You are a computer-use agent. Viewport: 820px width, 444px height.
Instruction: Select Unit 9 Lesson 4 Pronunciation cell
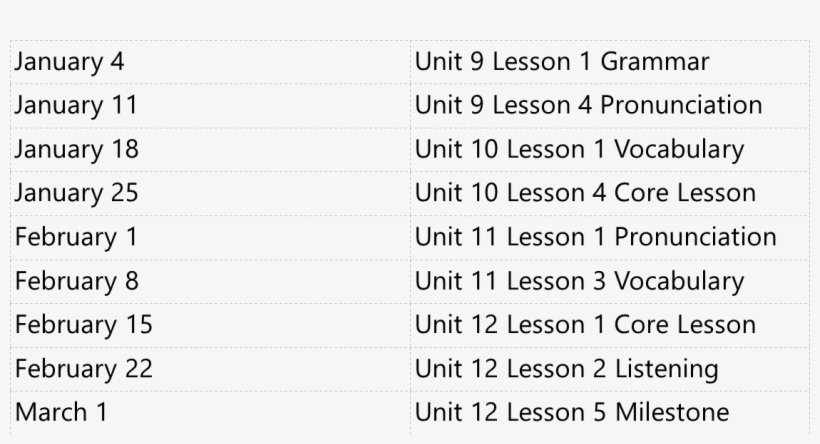pos(588,105)
